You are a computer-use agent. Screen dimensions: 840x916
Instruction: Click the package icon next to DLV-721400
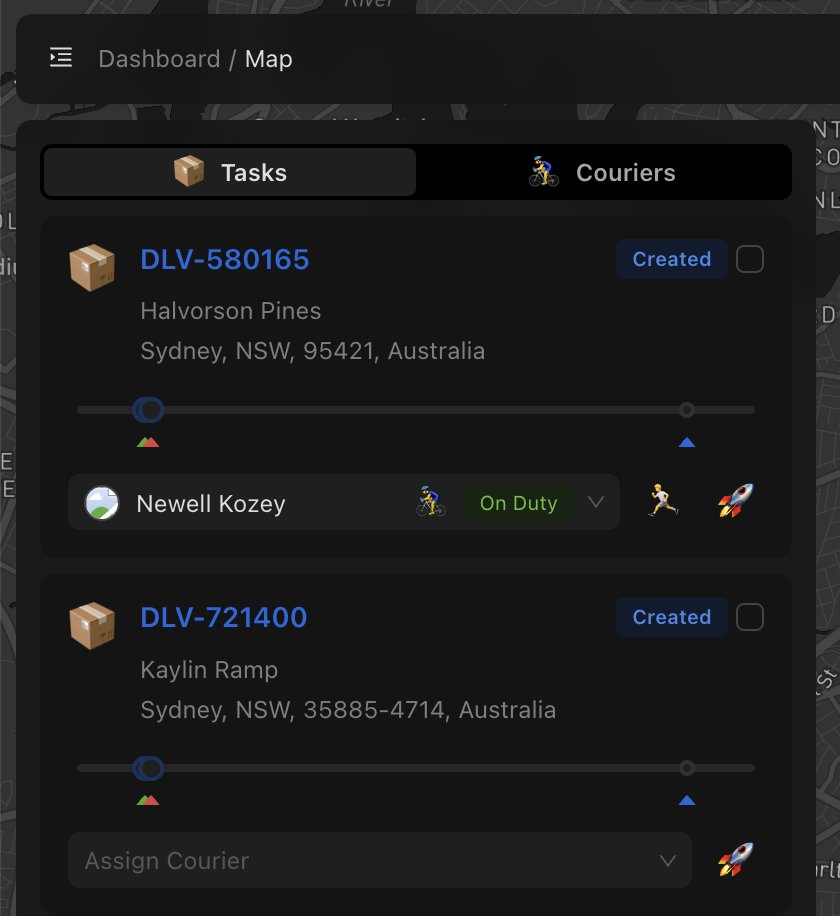click(92, 626)
